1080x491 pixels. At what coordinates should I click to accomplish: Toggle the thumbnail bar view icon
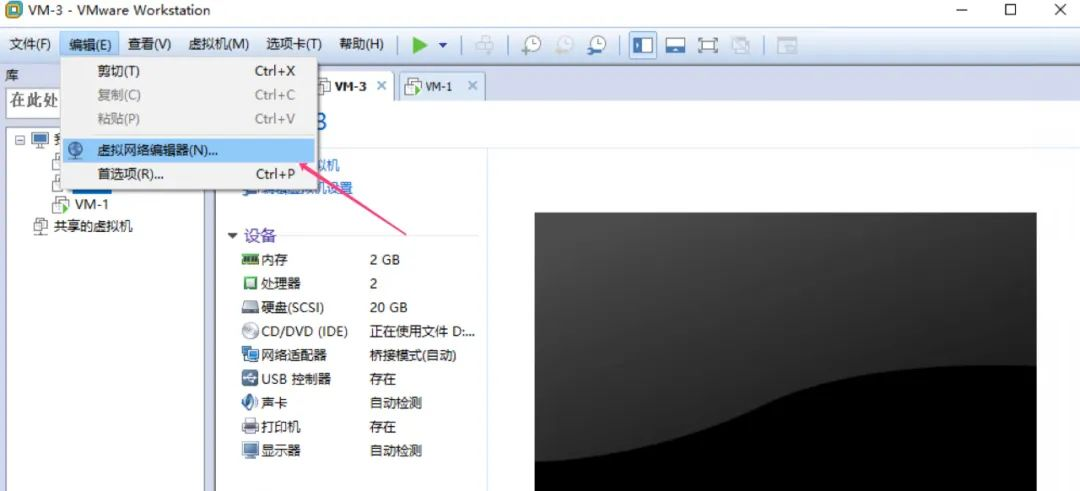tap(675, 45)
